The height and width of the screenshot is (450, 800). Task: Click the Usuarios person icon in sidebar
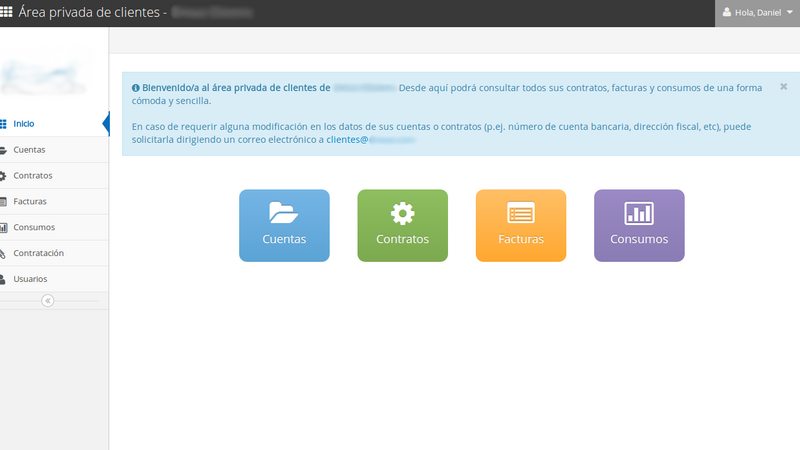(3, 279)
